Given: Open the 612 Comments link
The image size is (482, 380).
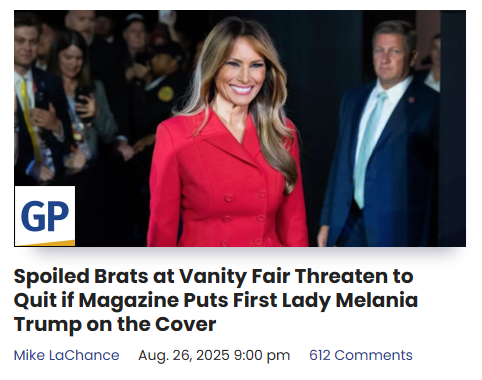Looking at the screenshot, I should 361,355.
